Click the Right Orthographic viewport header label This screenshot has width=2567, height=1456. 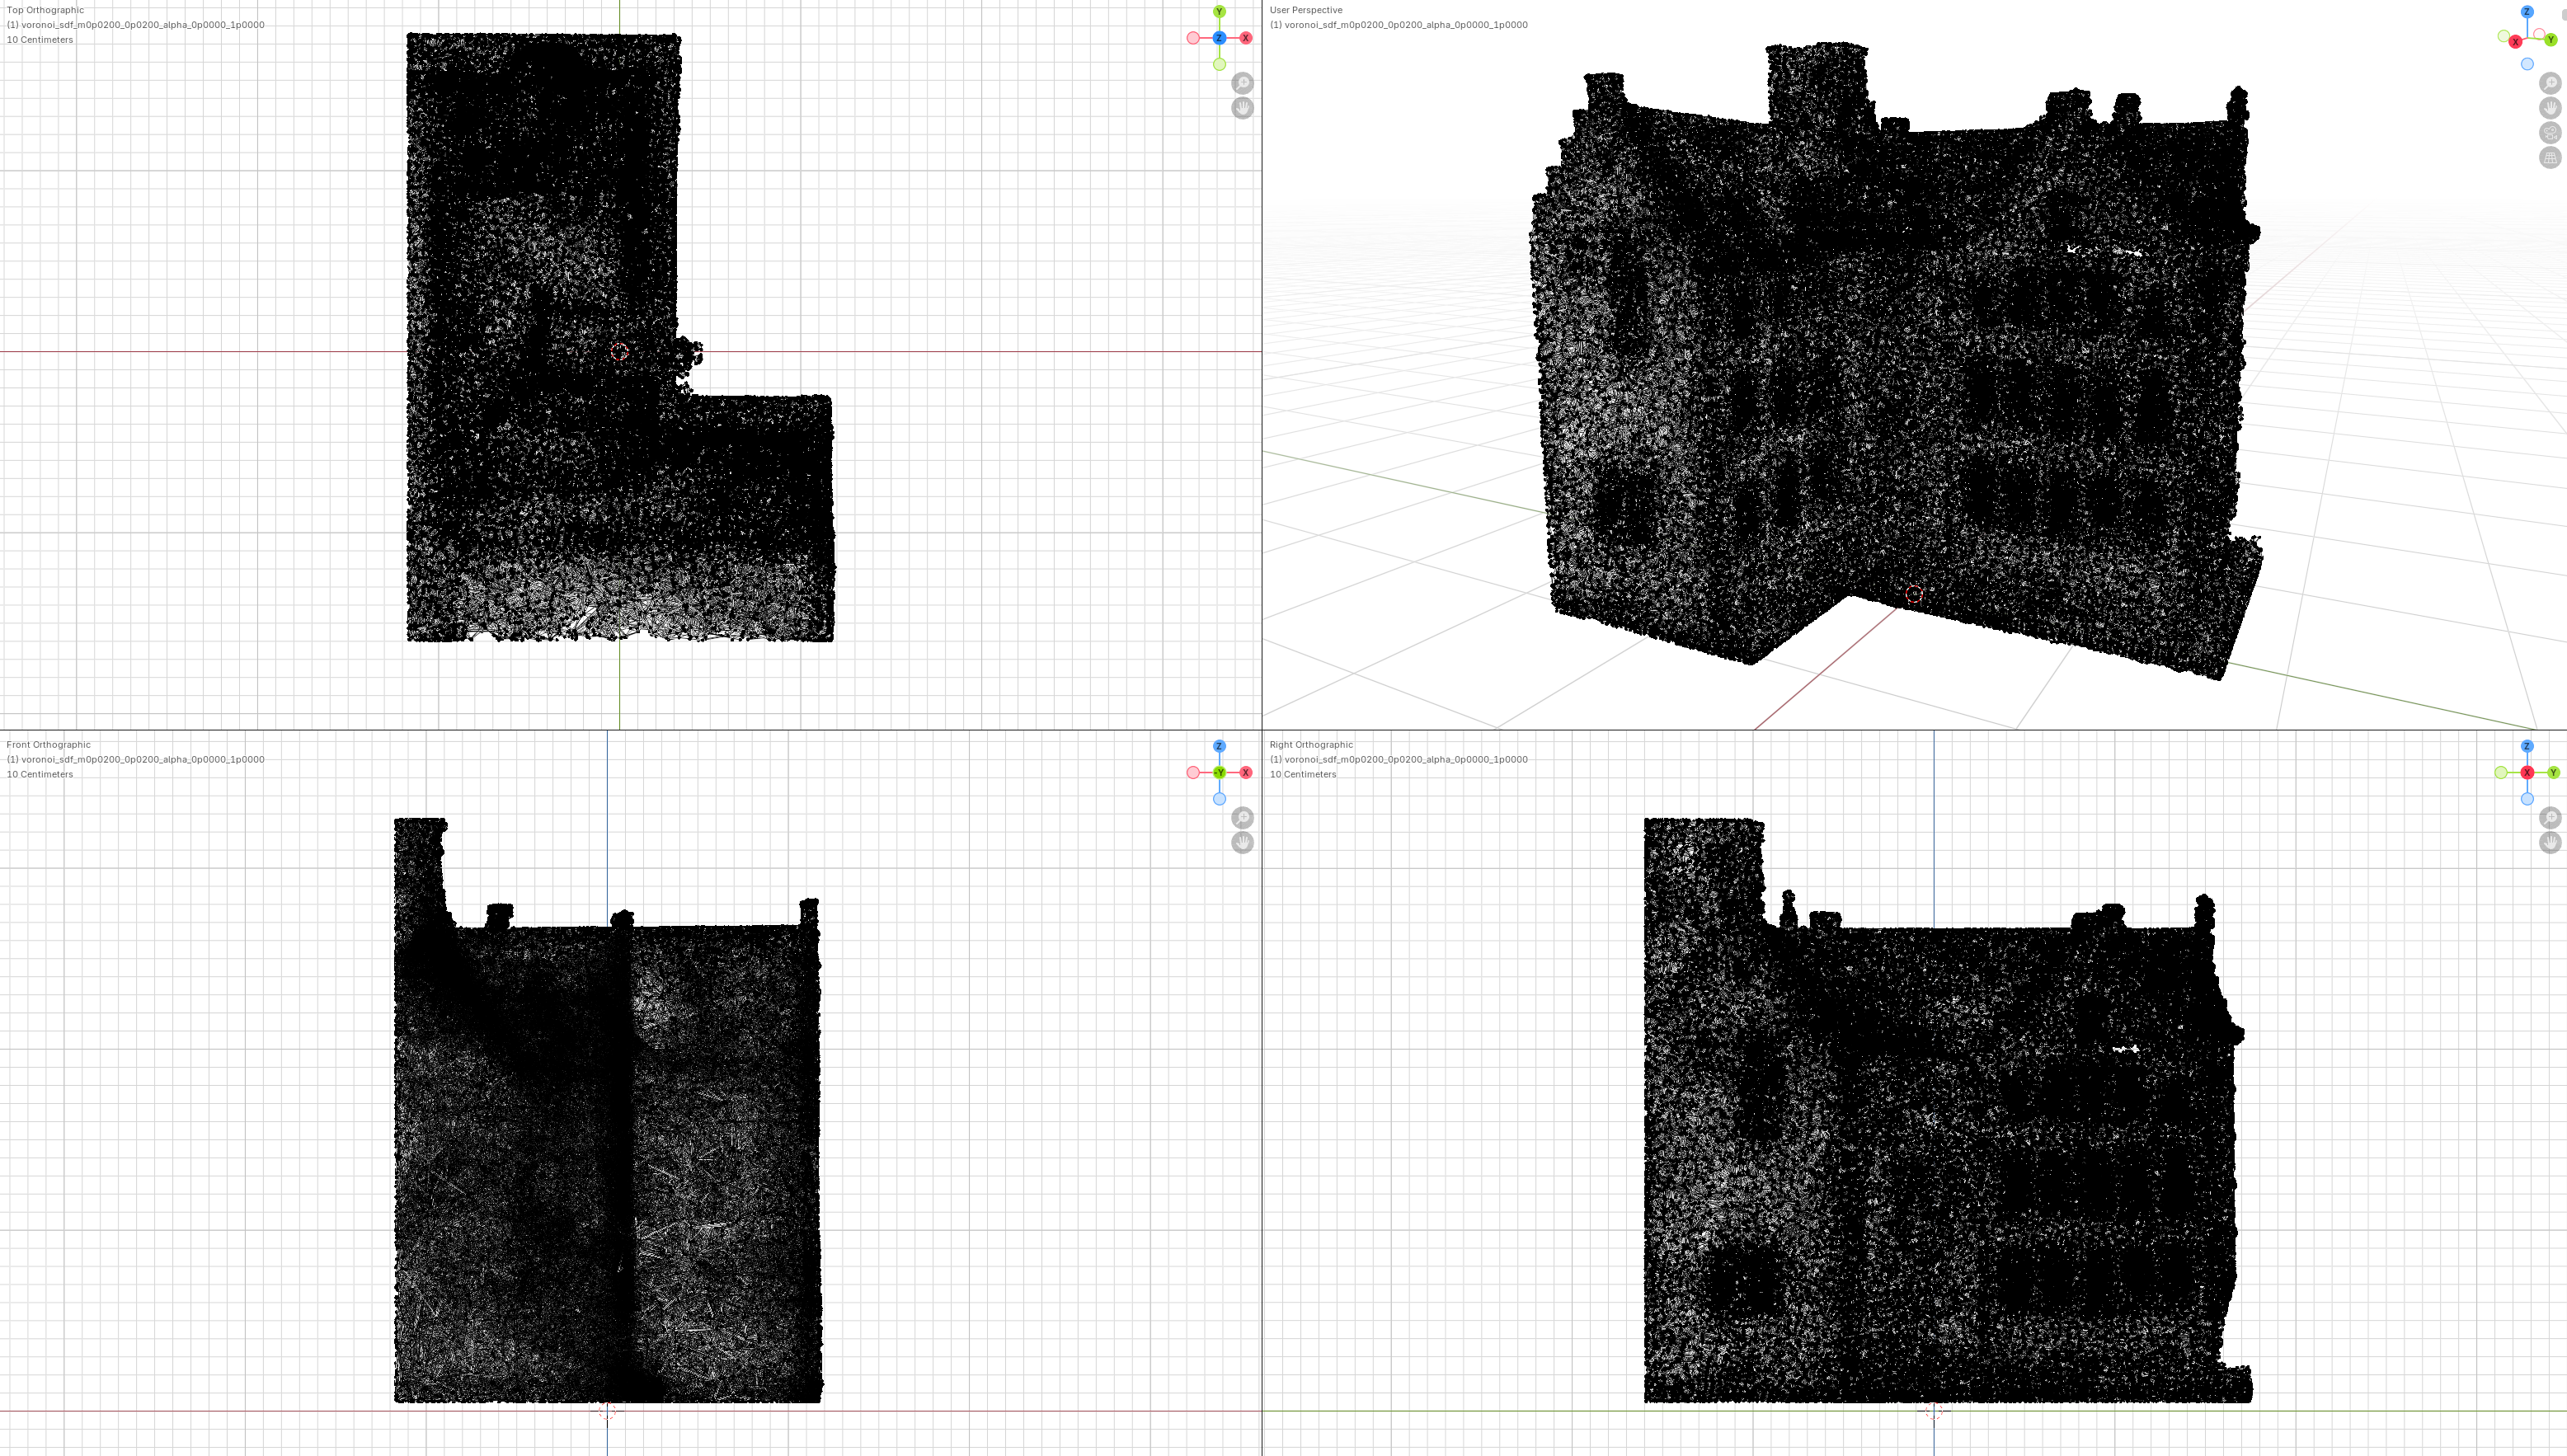coord(1310,745)
